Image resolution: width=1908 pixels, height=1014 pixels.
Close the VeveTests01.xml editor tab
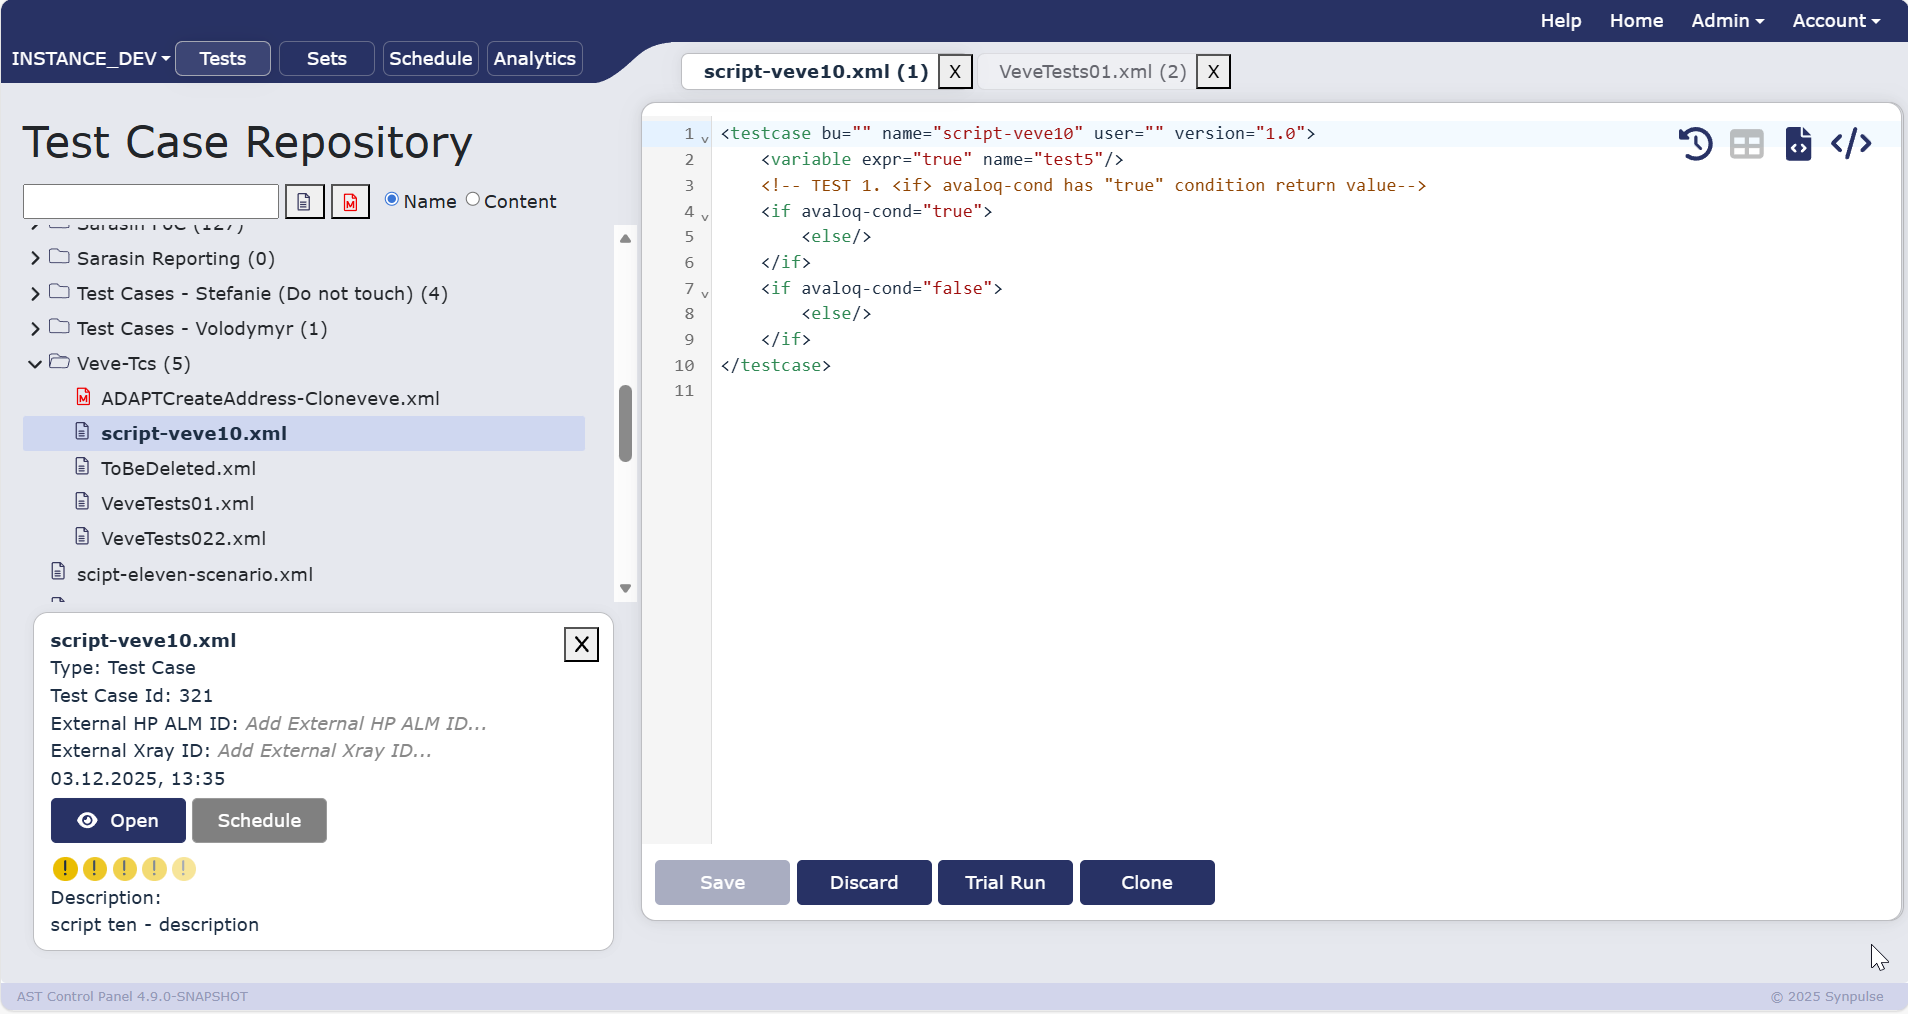pyautogui.click(x=1213, y=72)
